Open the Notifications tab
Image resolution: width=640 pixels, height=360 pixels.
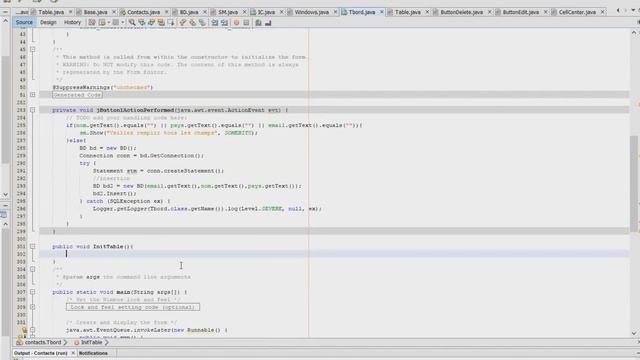coord(93,353)
